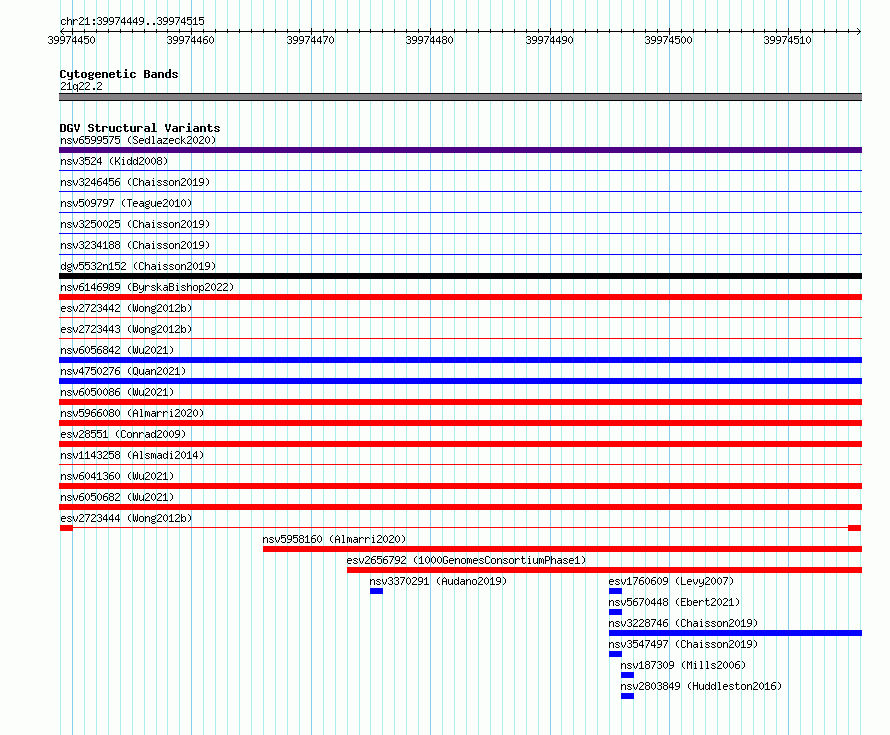This screenshot has height=735, width=890.
Task: Click the red bar of esv2656792
Action: pyautogui.click(x=604, y=570)
